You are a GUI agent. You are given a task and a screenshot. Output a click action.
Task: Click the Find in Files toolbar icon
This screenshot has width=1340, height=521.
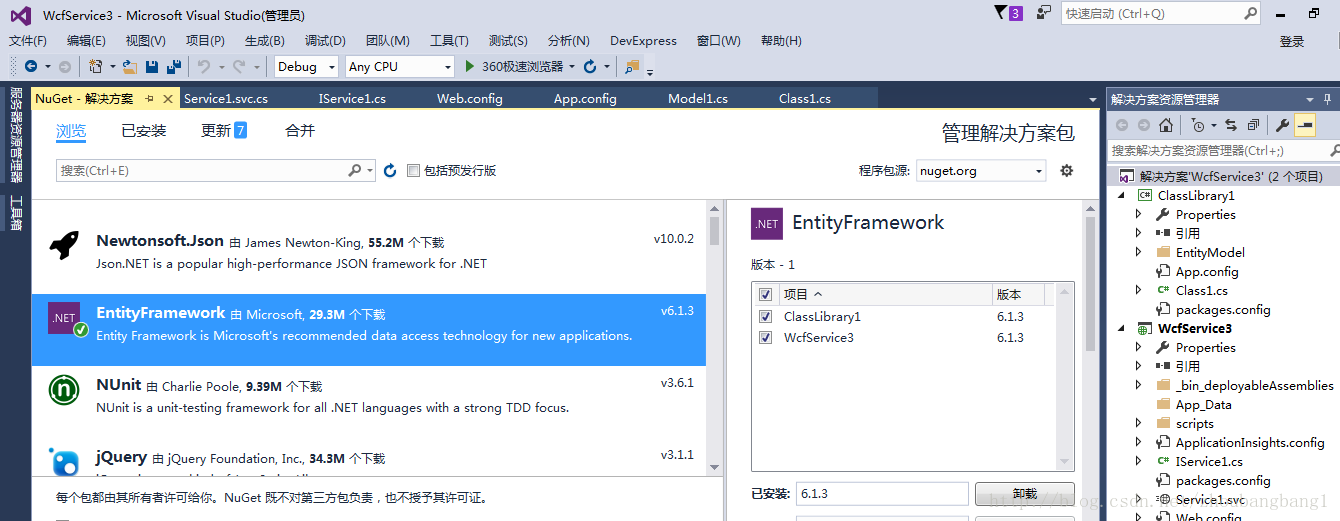(x=632, y=67)
